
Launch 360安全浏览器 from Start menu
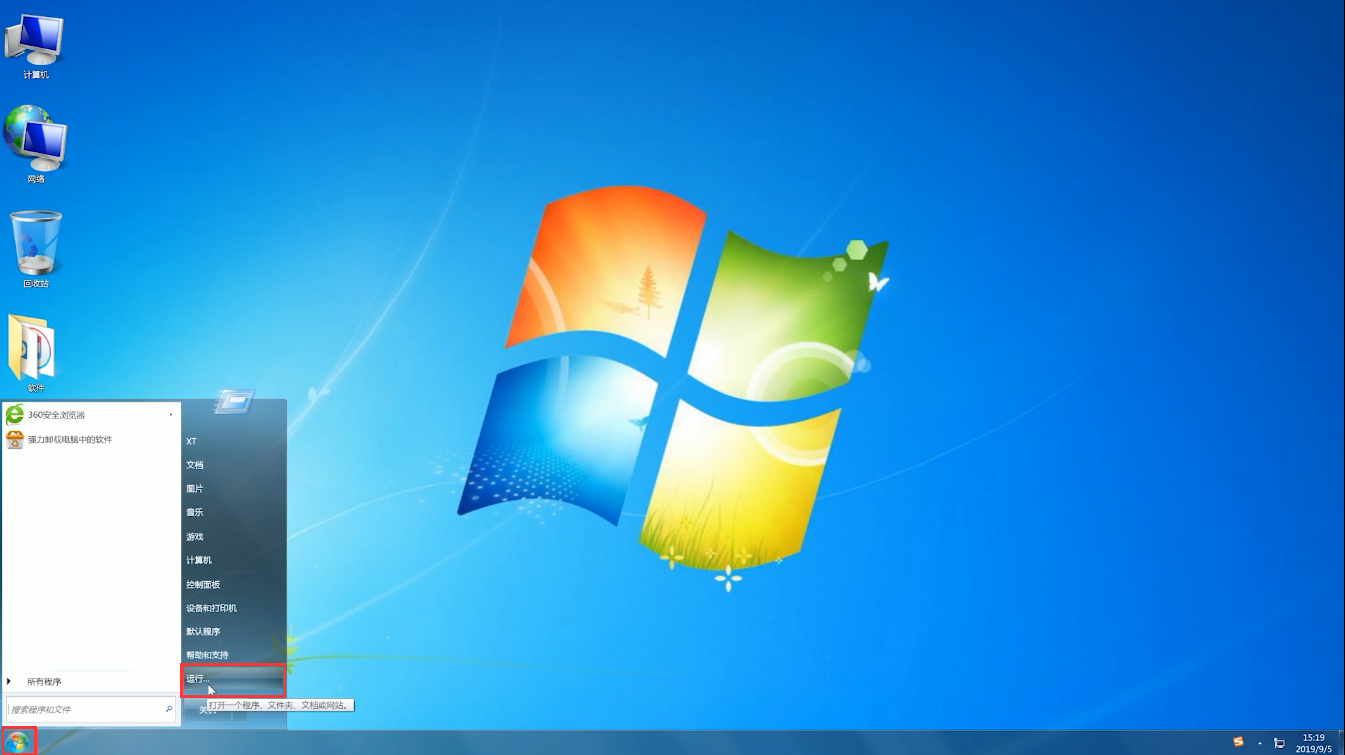[91, 415]
